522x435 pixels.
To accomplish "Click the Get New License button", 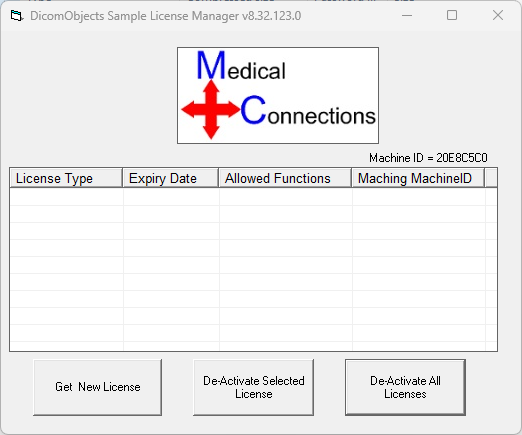I will [97, 387].
